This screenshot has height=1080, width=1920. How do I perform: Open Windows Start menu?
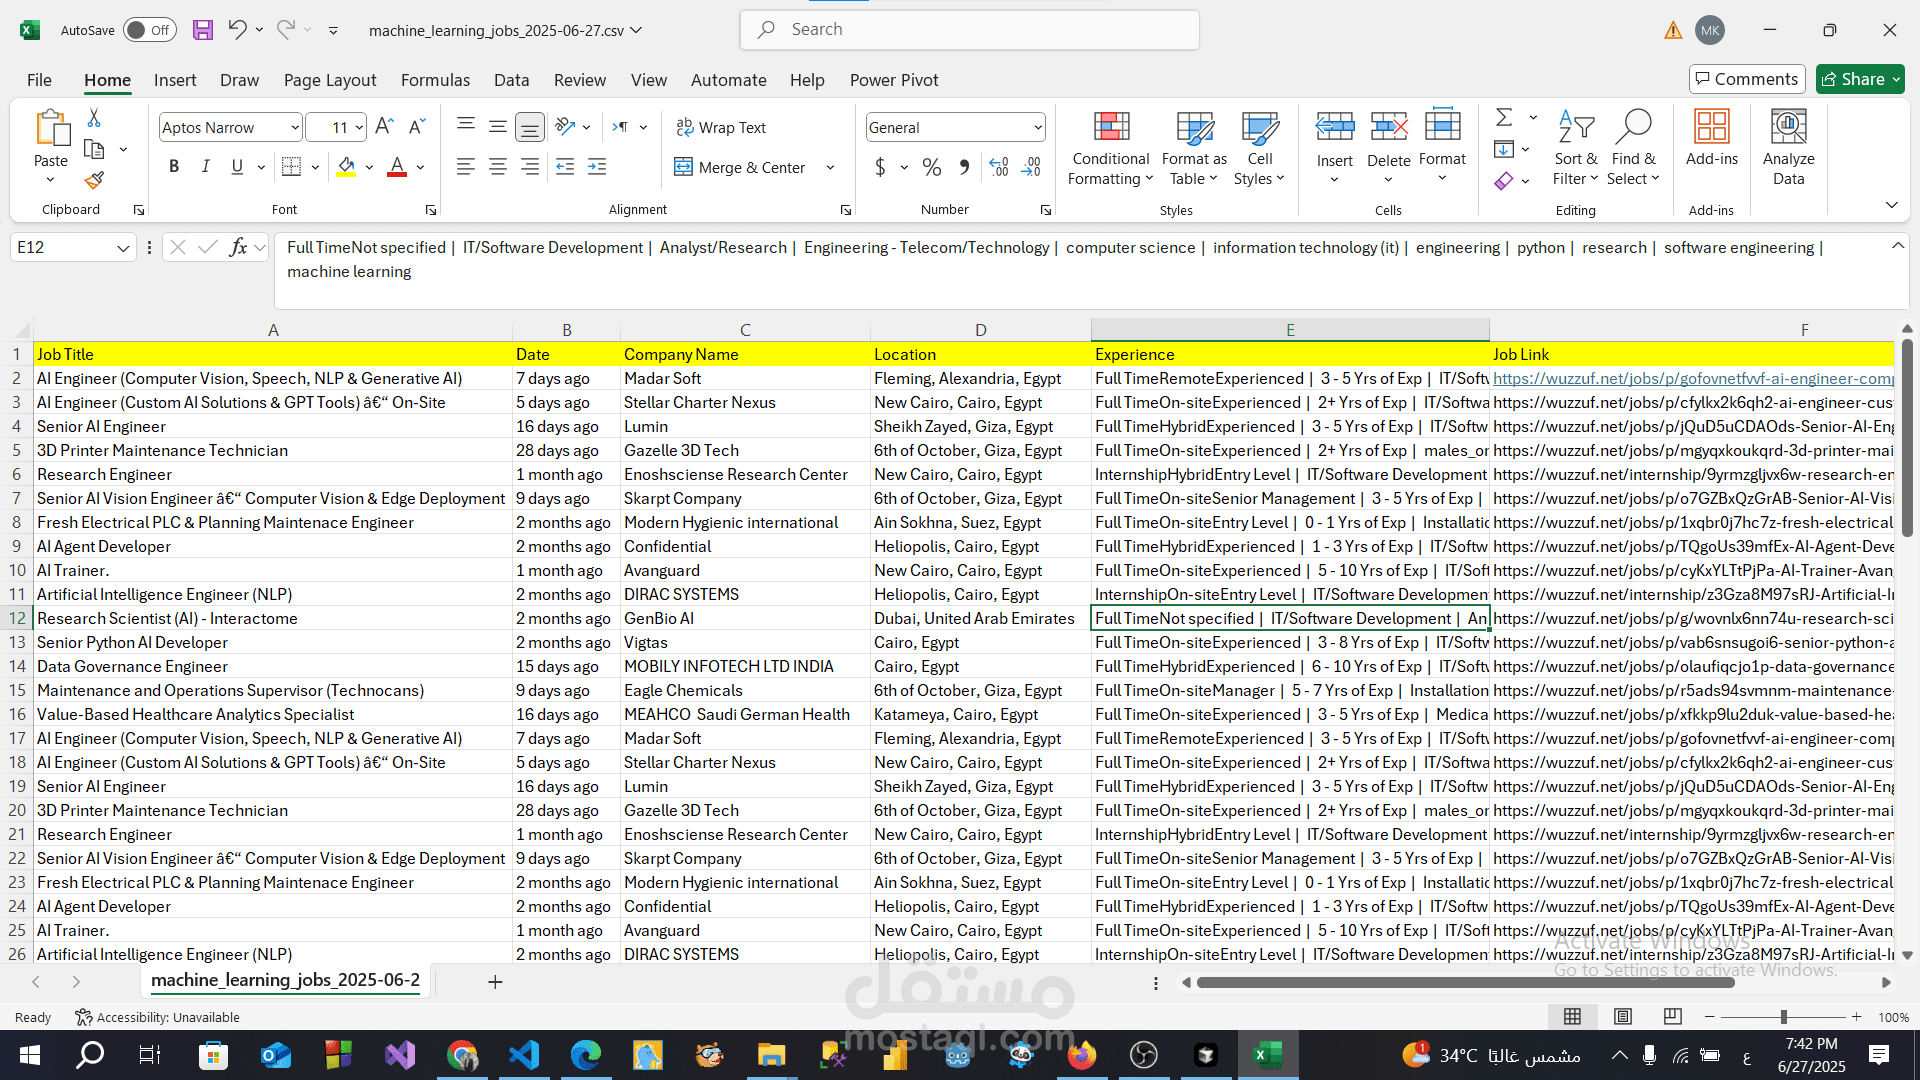[x=29, y=1055]
